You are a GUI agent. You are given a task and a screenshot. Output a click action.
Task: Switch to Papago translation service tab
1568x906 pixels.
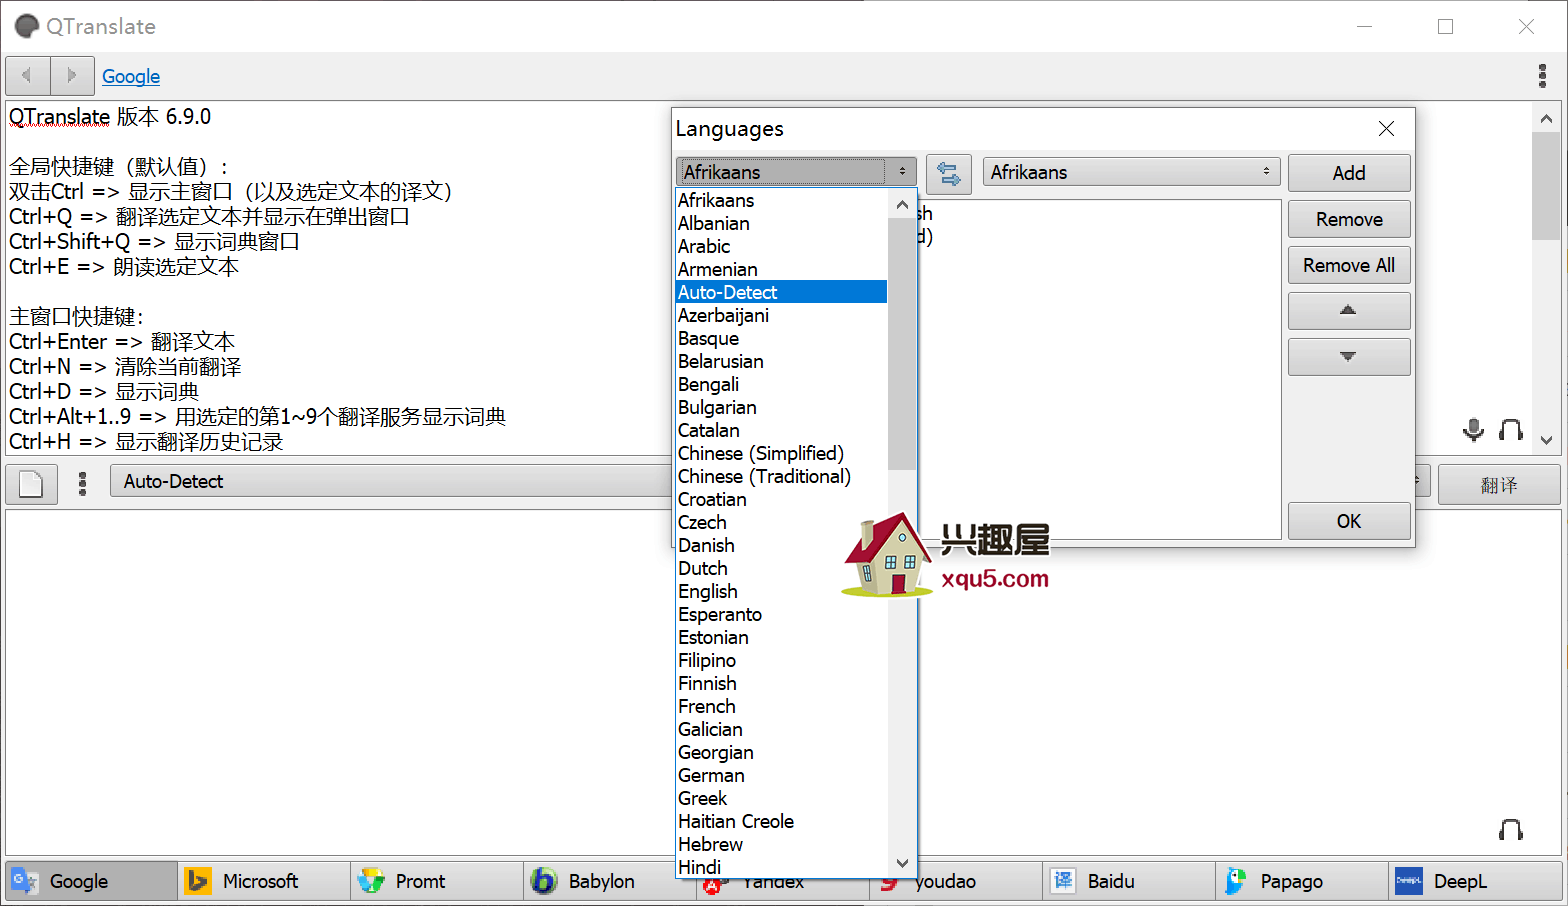click(x=1302, y=881)
